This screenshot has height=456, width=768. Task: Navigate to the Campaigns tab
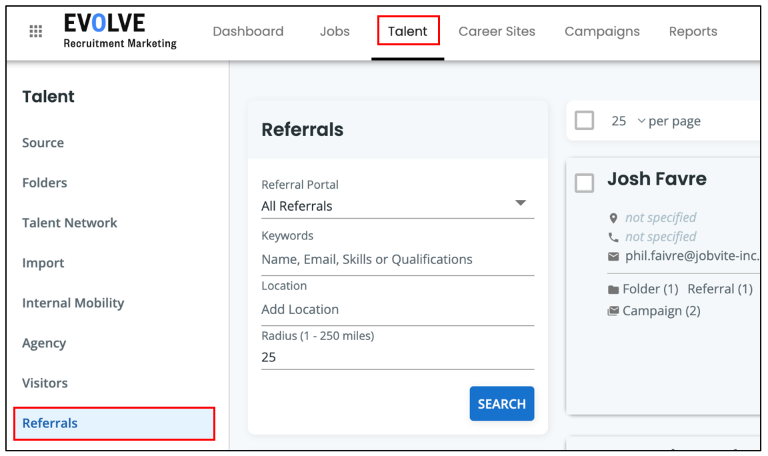(x=602, y=31)
